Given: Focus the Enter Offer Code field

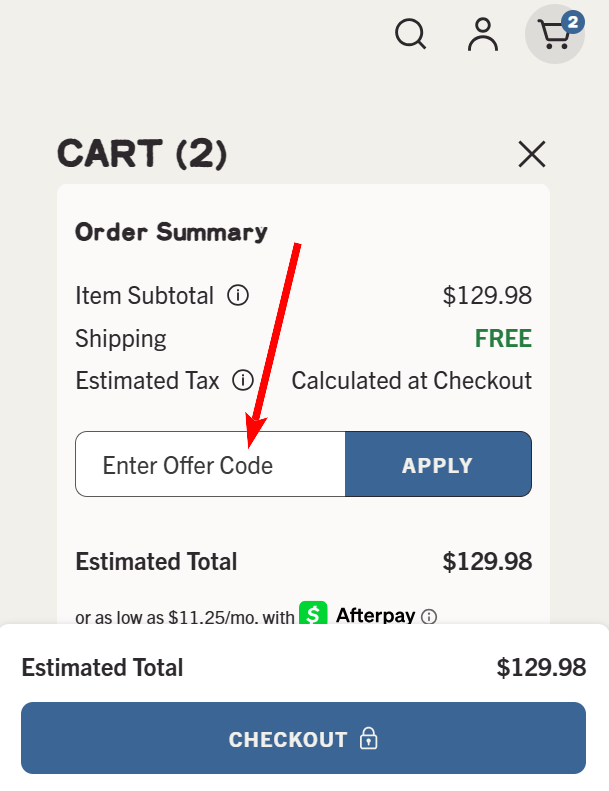Looking at the screenshot, I should tap(210, 465).
